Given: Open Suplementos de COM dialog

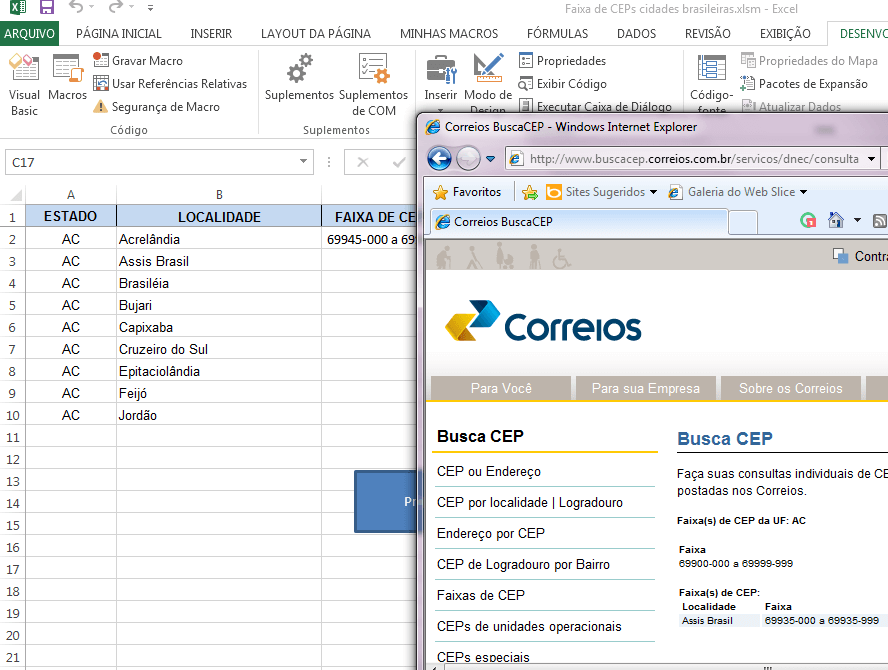Looking at the screenshot, I should [373, 84].
